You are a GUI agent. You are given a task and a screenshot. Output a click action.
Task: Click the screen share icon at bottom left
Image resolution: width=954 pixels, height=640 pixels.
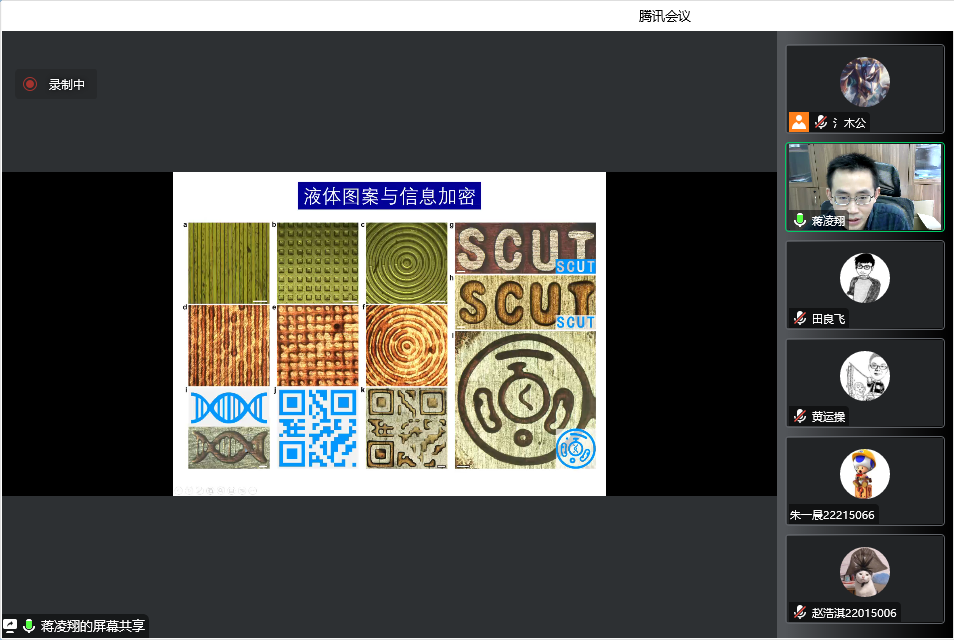click(x=10, y=626)
